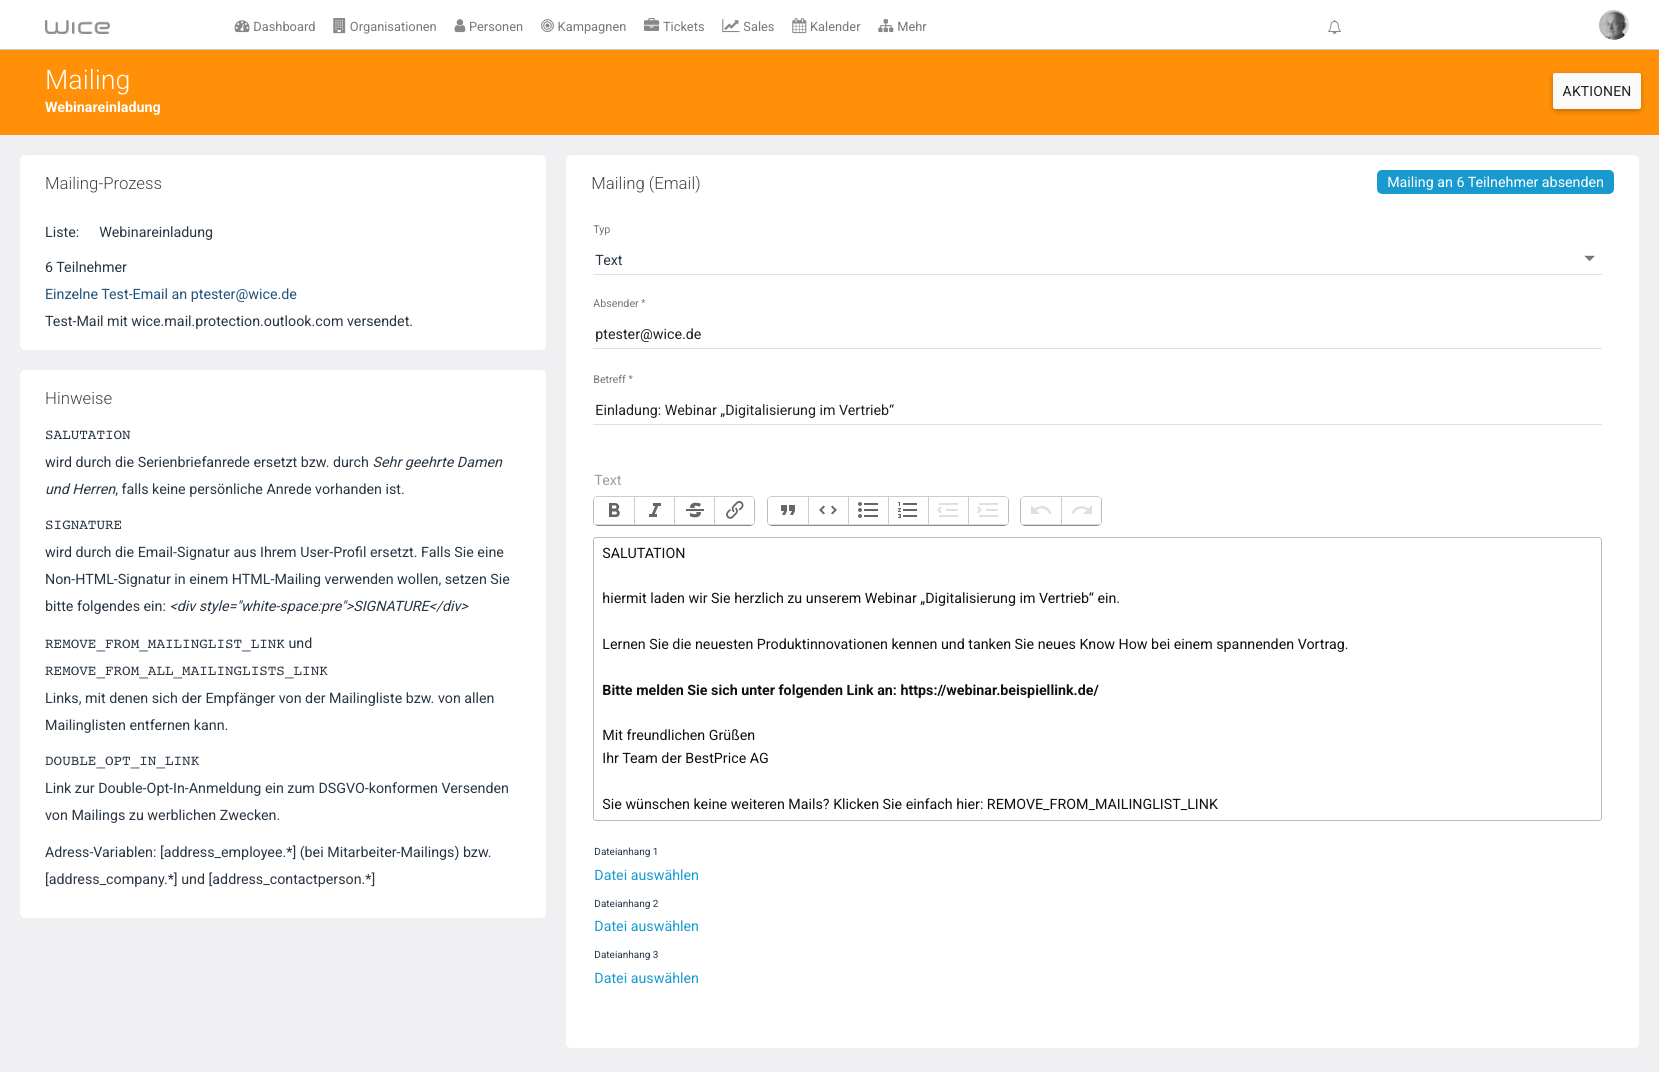
Task: Open the Sales section
Action: (748, 27)
